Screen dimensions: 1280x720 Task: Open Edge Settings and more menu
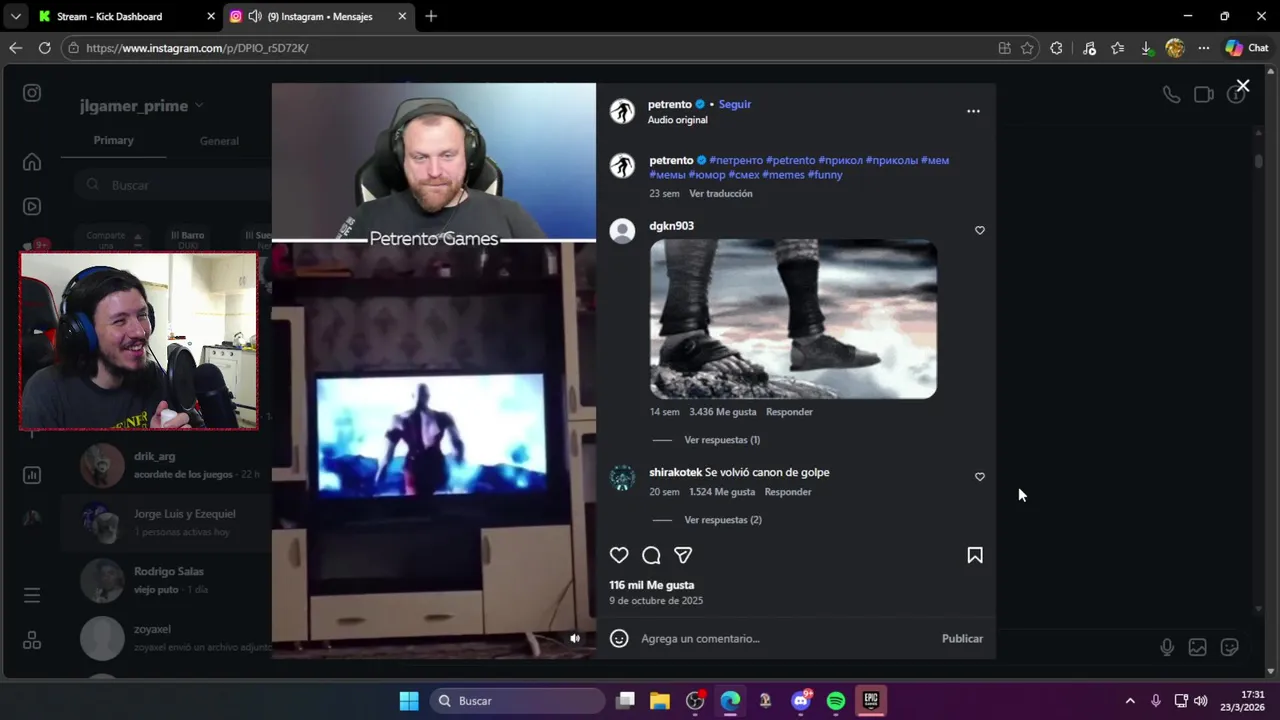(1204, 48)
